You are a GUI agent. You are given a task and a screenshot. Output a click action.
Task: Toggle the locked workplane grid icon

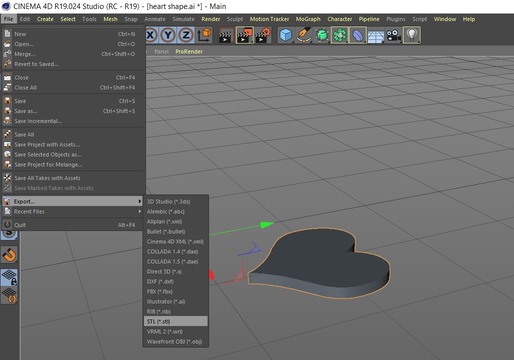[9, 278]
